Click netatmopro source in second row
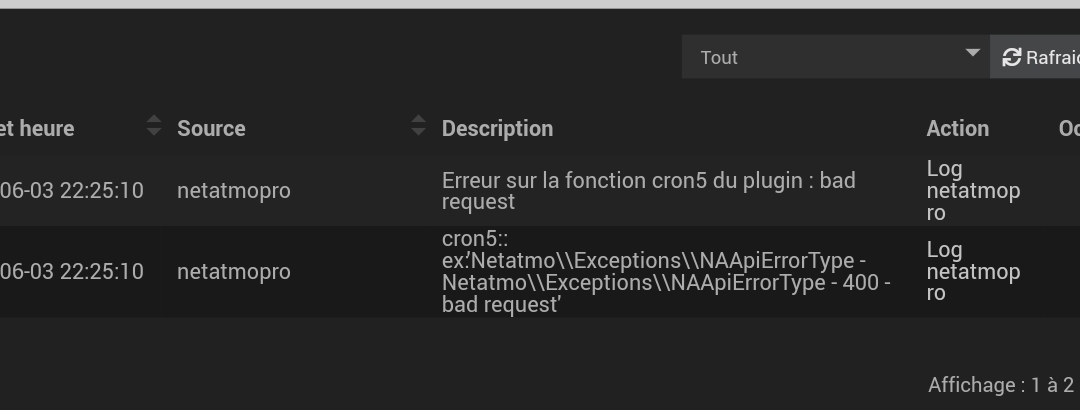Screen dimensions: 1080x410 pos(233,271)
